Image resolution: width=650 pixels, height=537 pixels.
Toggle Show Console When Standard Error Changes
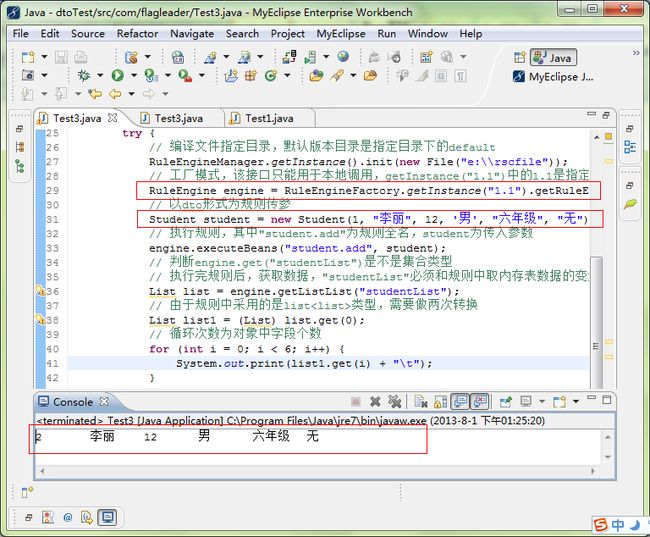[x=480, y=401]
